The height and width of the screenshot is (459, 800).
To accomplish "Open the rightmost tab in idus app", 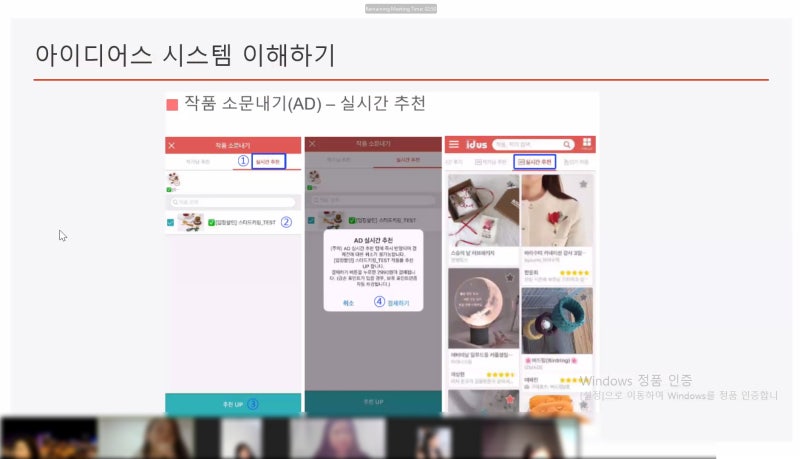I will (576, 162).
